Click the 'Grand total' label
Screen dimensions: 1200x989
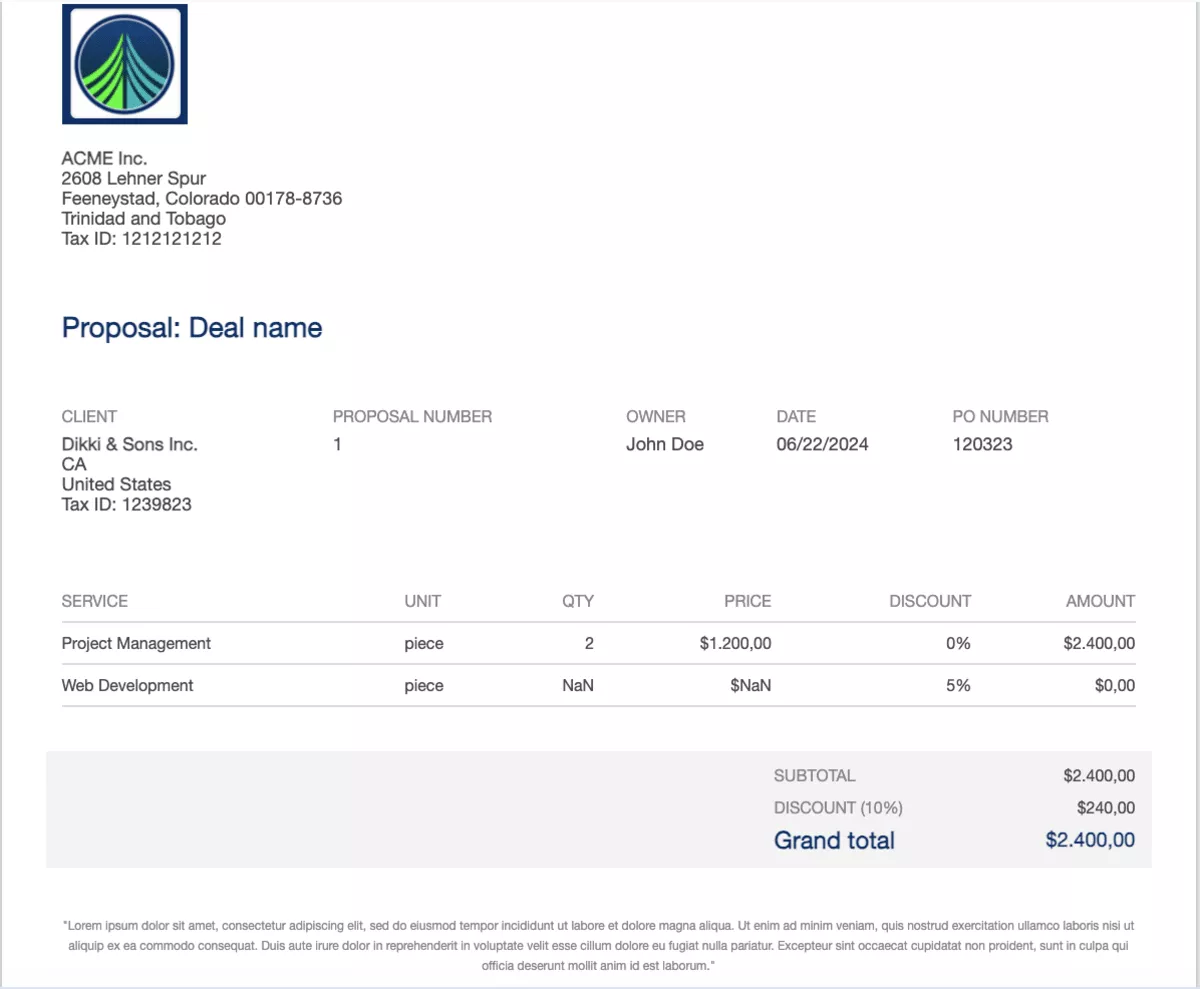coord(834,840)
